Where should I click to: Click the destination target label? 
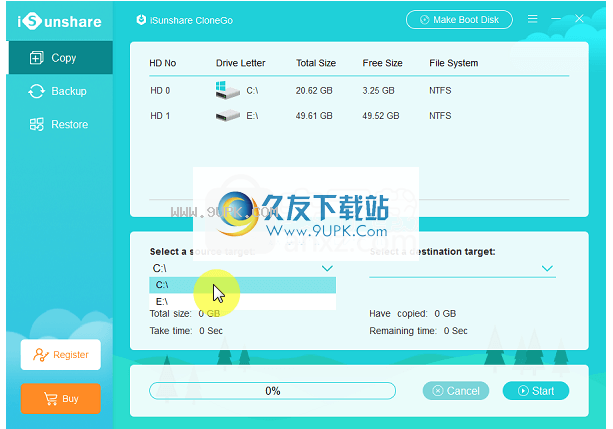pyautogui.click(x=432, y=251)
